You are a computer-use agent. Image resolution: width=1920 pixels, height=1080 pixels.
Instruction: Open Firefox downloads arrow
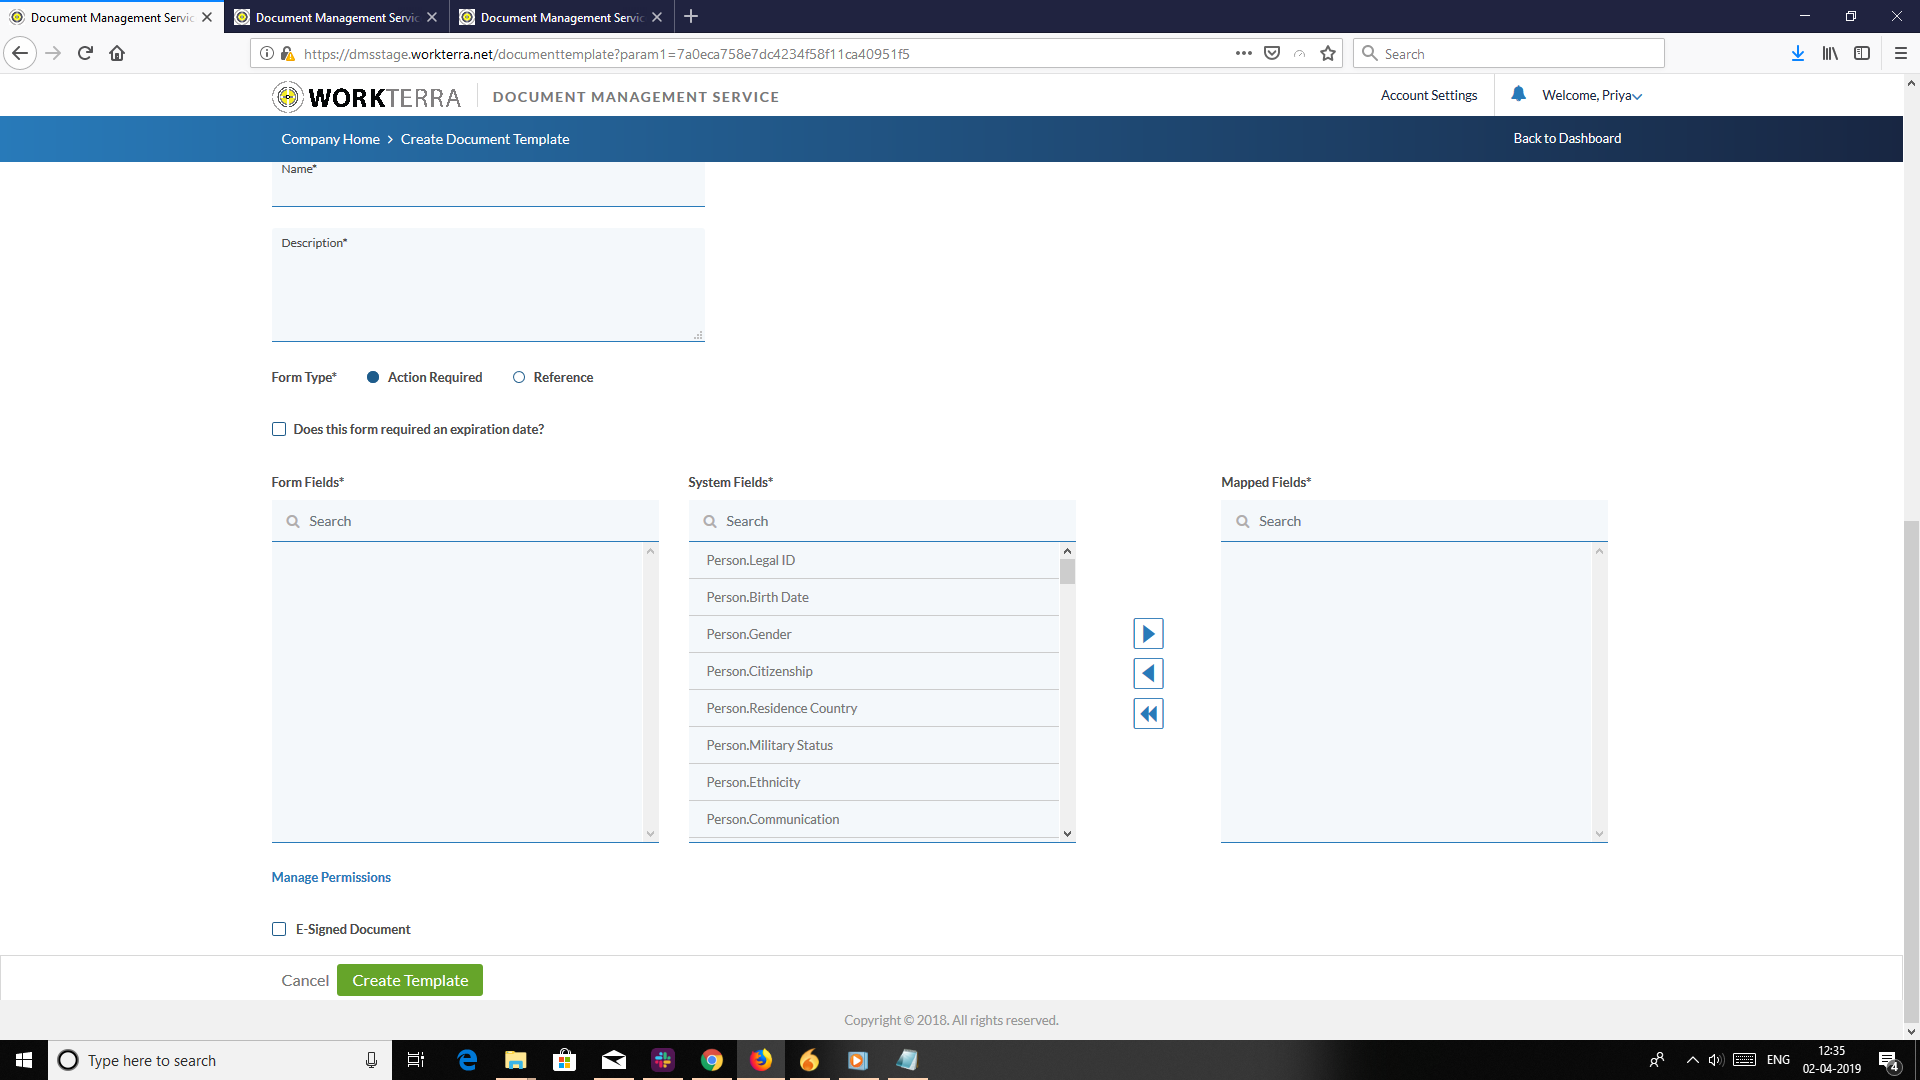(1797, 53)
